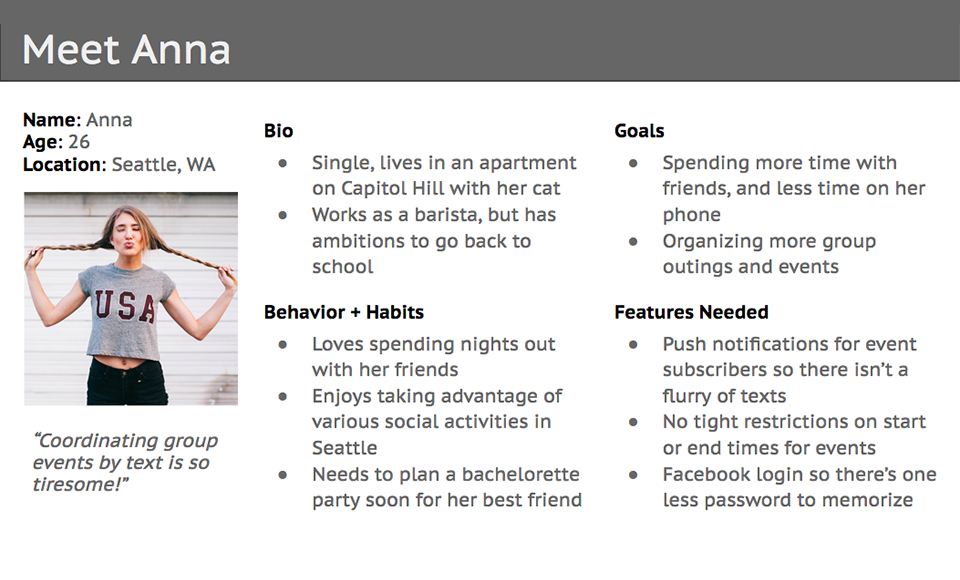Click the quote about coordinating group events
Screen dimensions: 960x580
(126, 462)
